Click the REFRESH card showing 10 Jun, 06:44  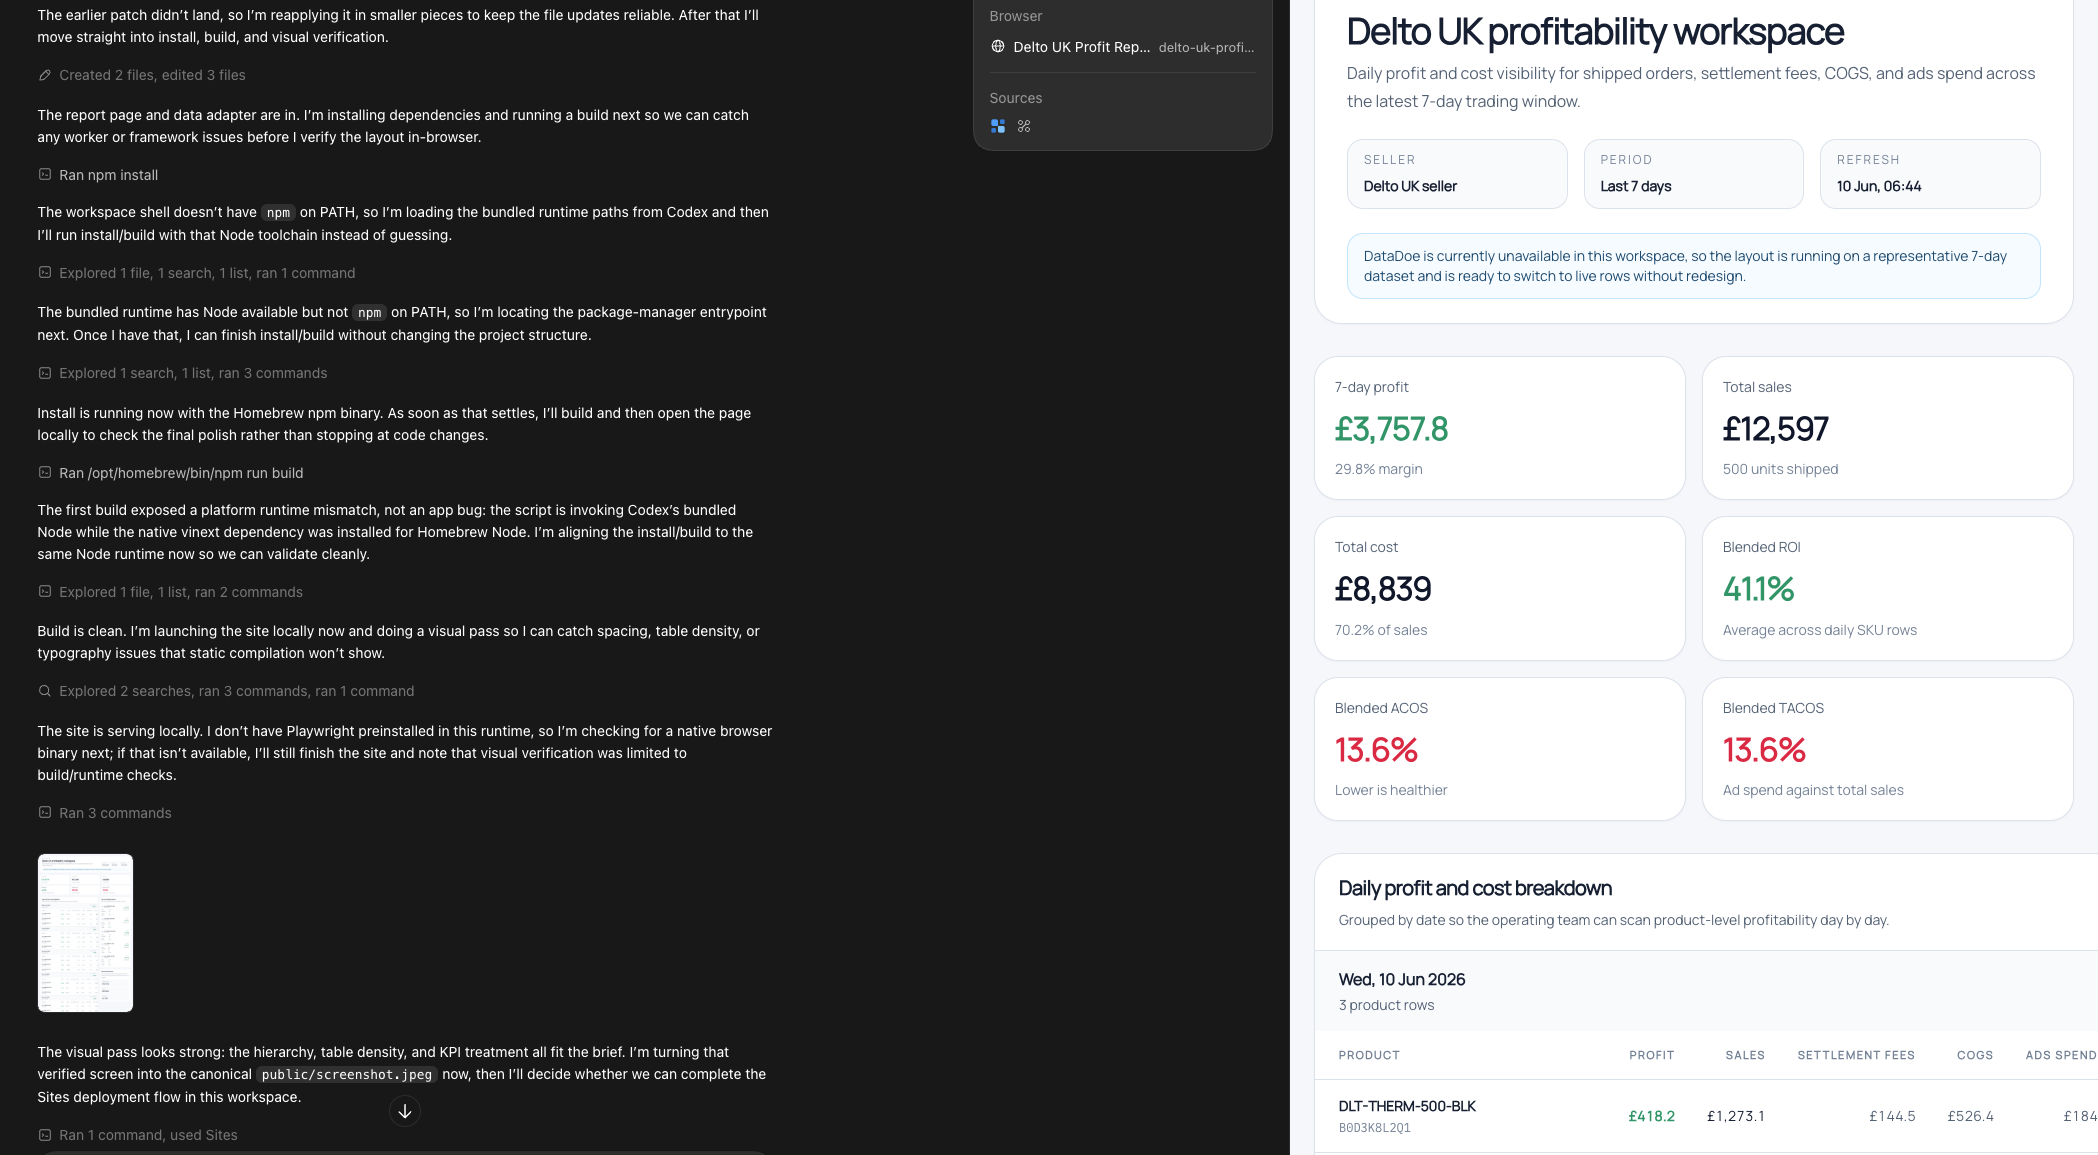tap(1930, 174)
